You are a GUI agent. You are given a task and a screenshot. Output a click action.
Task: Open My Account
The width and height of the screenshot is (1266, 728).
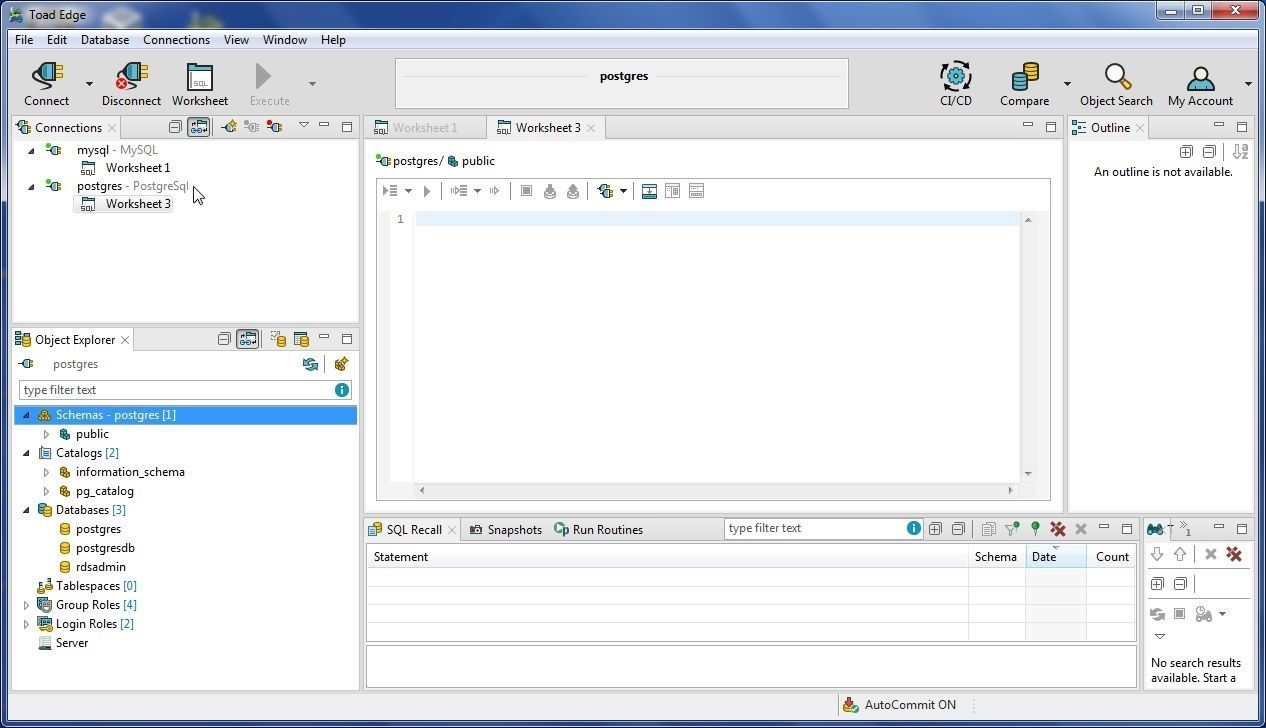[x=1200, y=84]
